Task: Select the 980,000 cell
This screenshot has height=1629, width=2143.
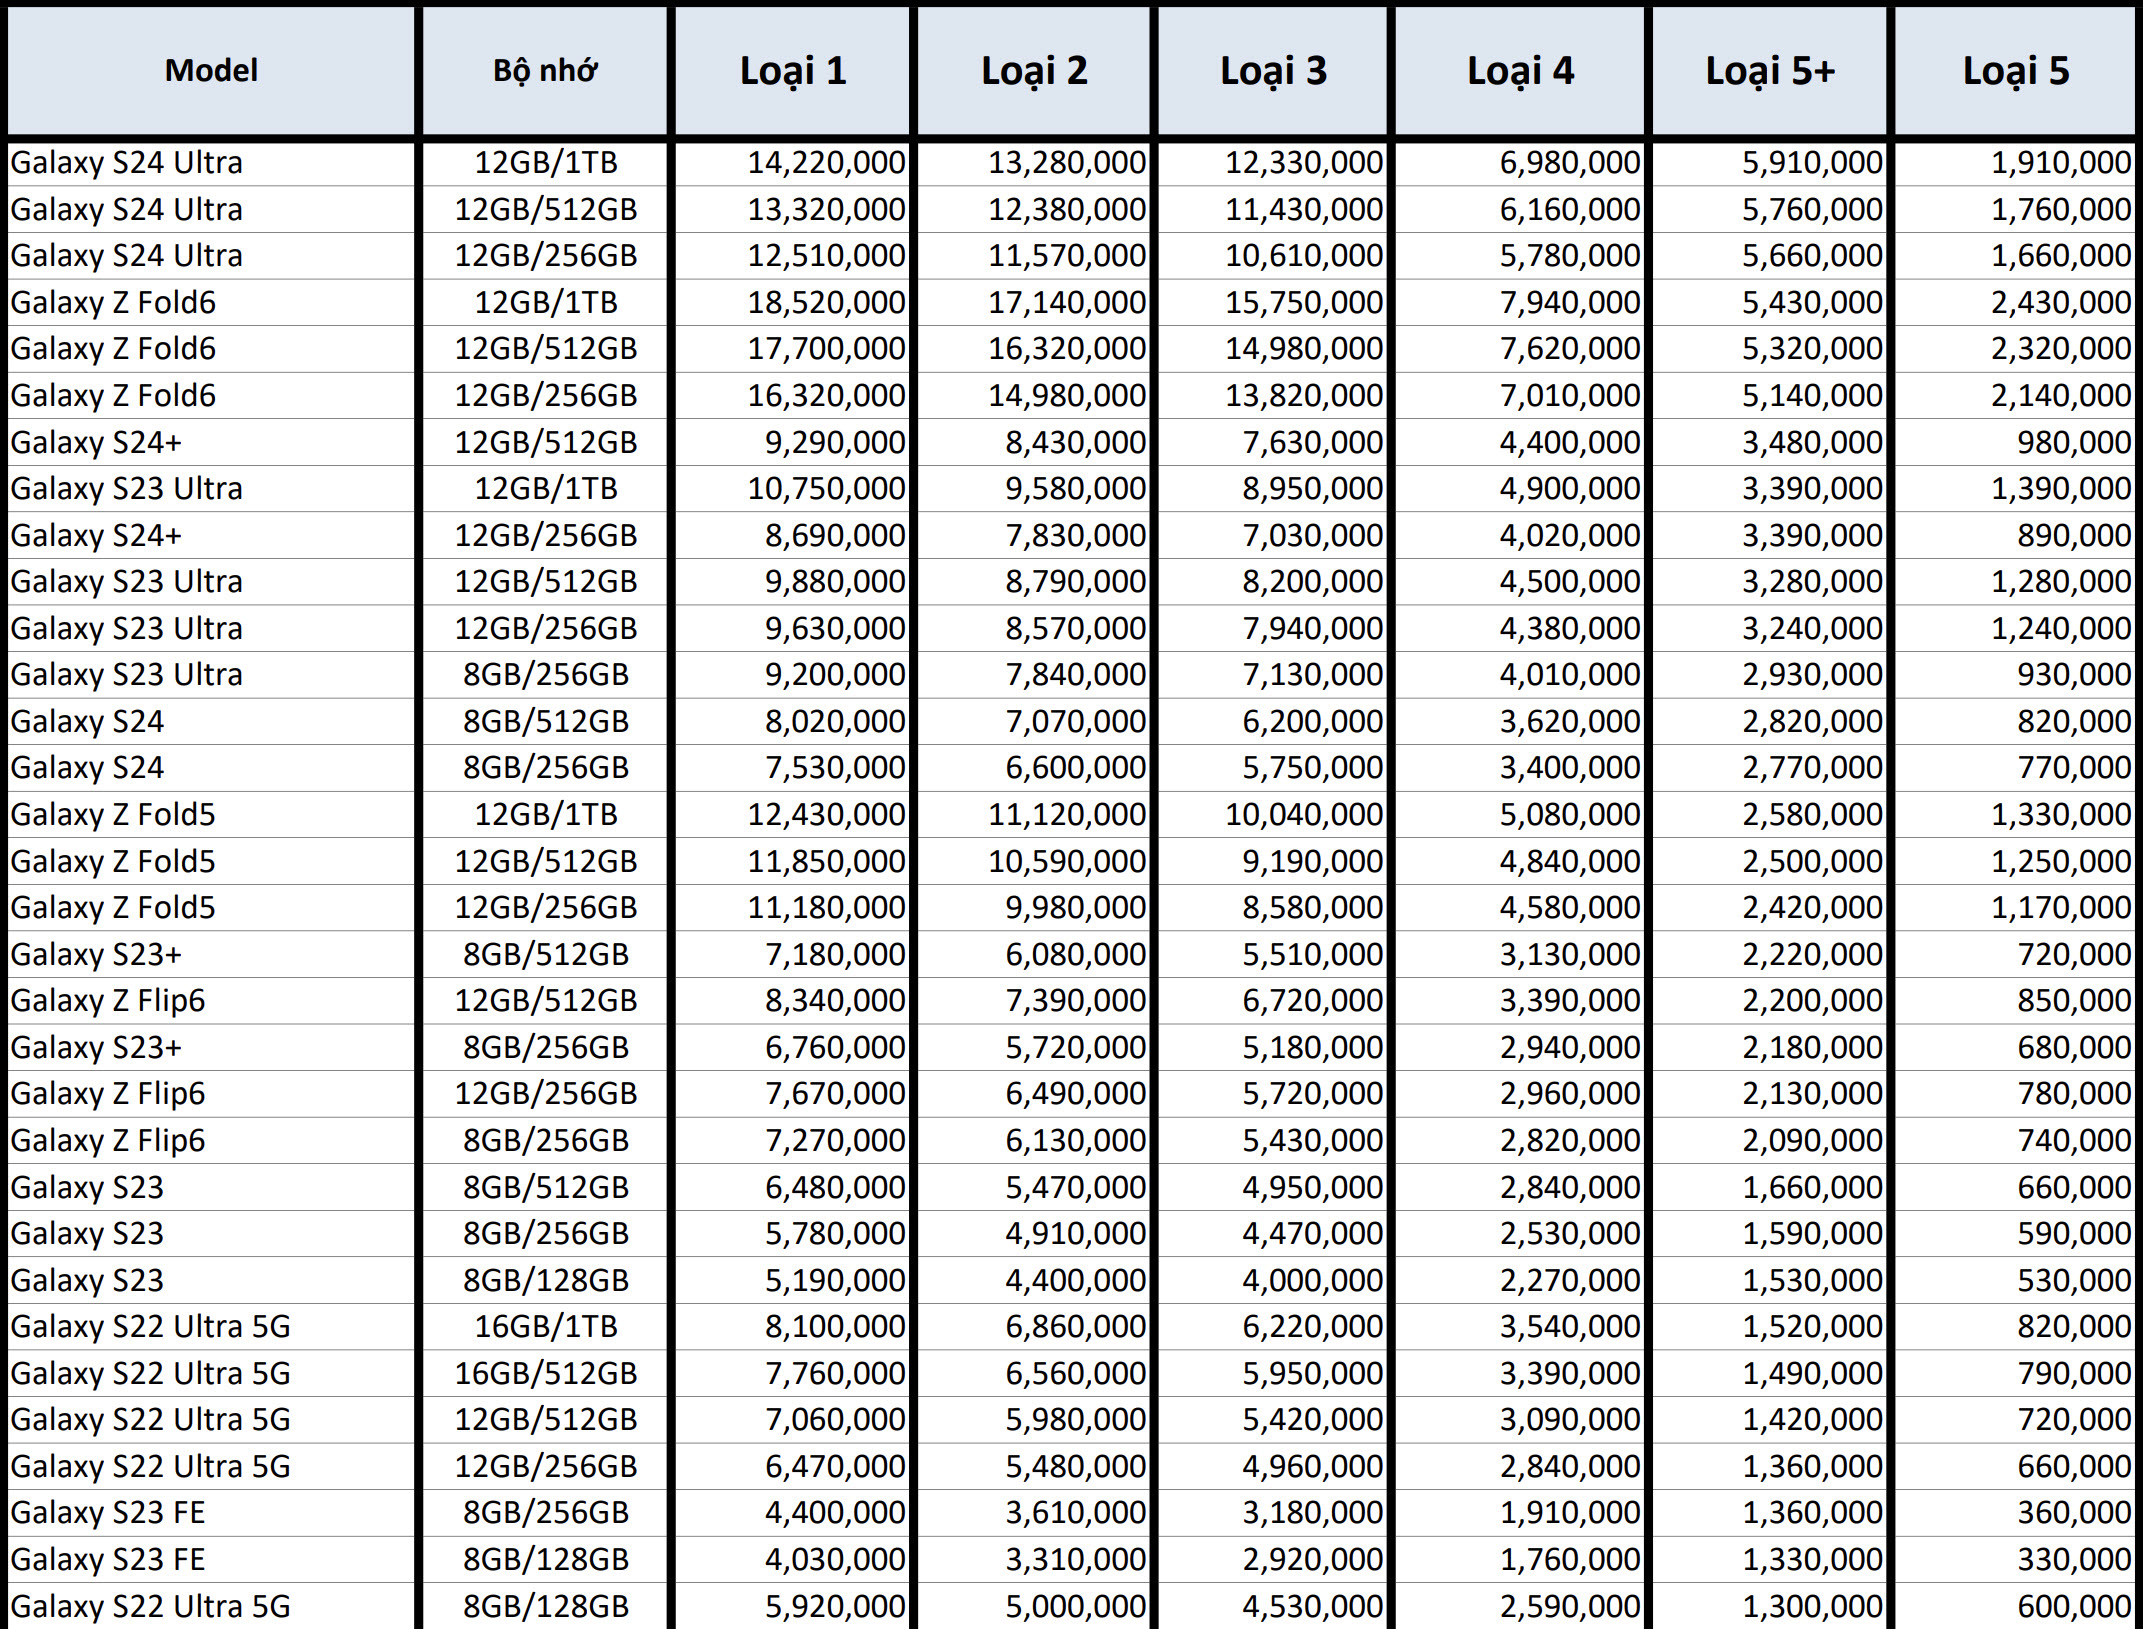Action: point(2016,442)
